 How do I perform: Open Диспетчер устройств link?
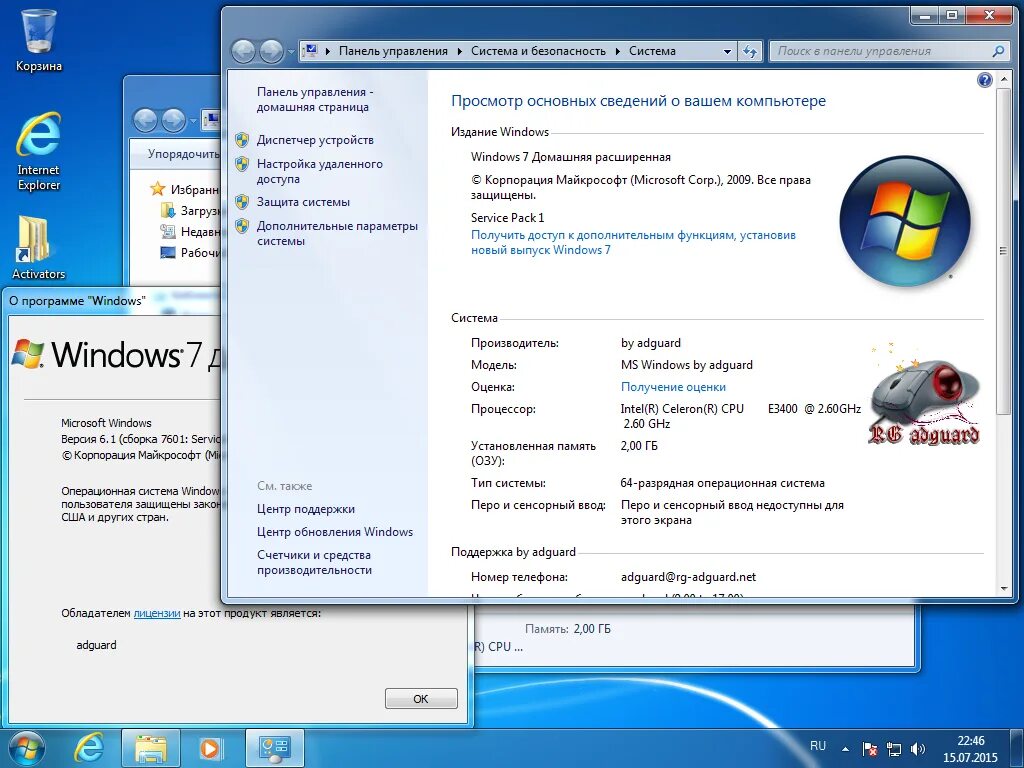coord(315,140)
